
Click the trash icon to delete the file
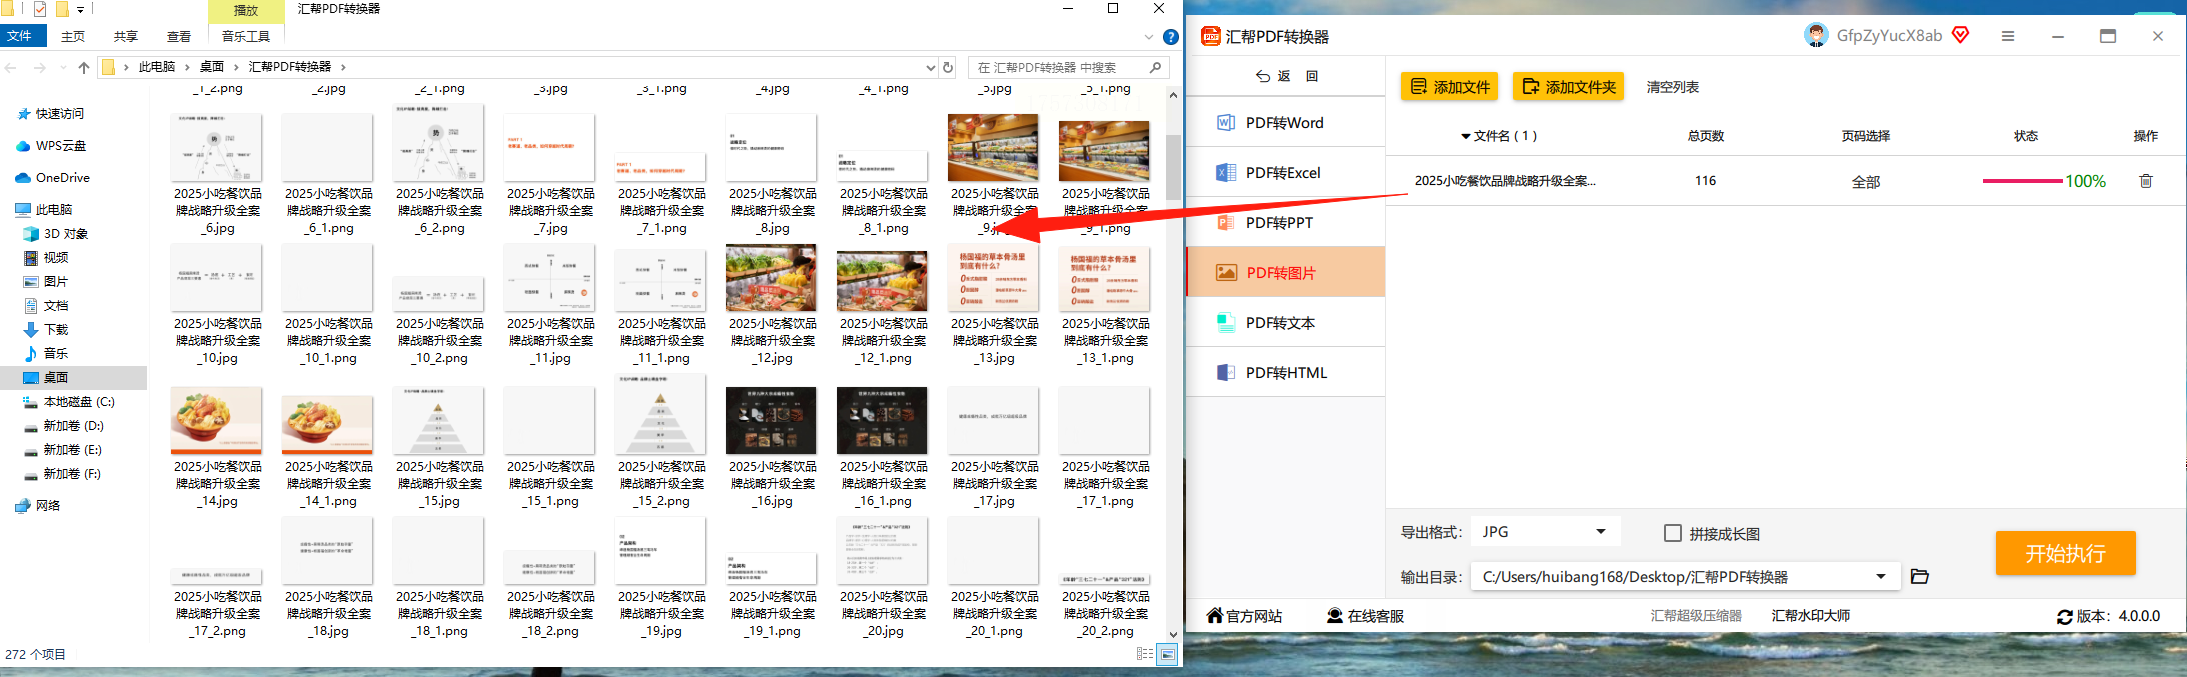tap(2145, 181)
